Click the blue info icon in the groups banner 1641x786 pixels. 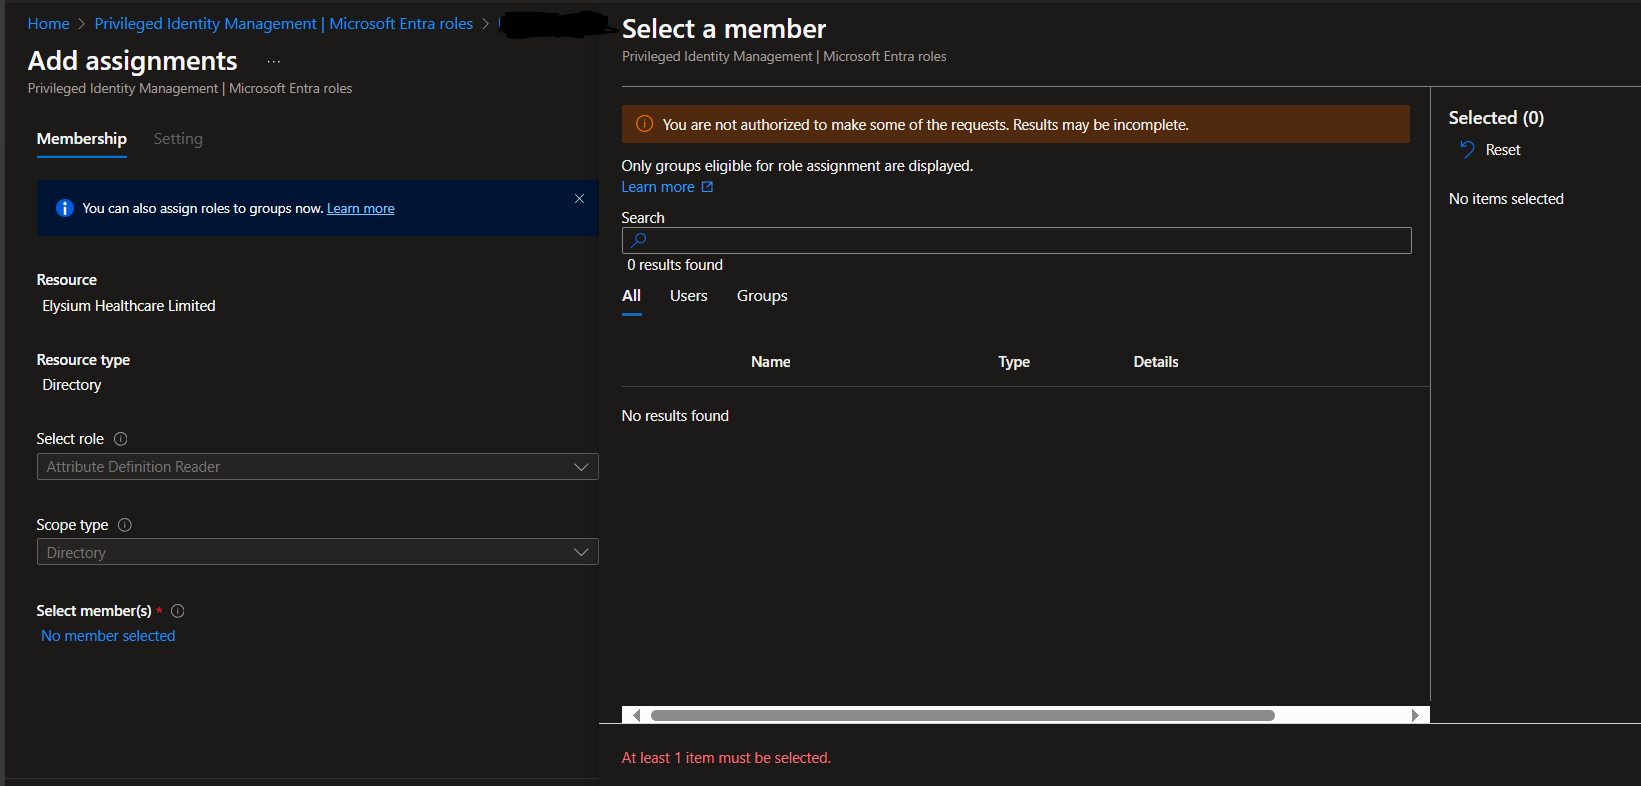coord(65,208)
